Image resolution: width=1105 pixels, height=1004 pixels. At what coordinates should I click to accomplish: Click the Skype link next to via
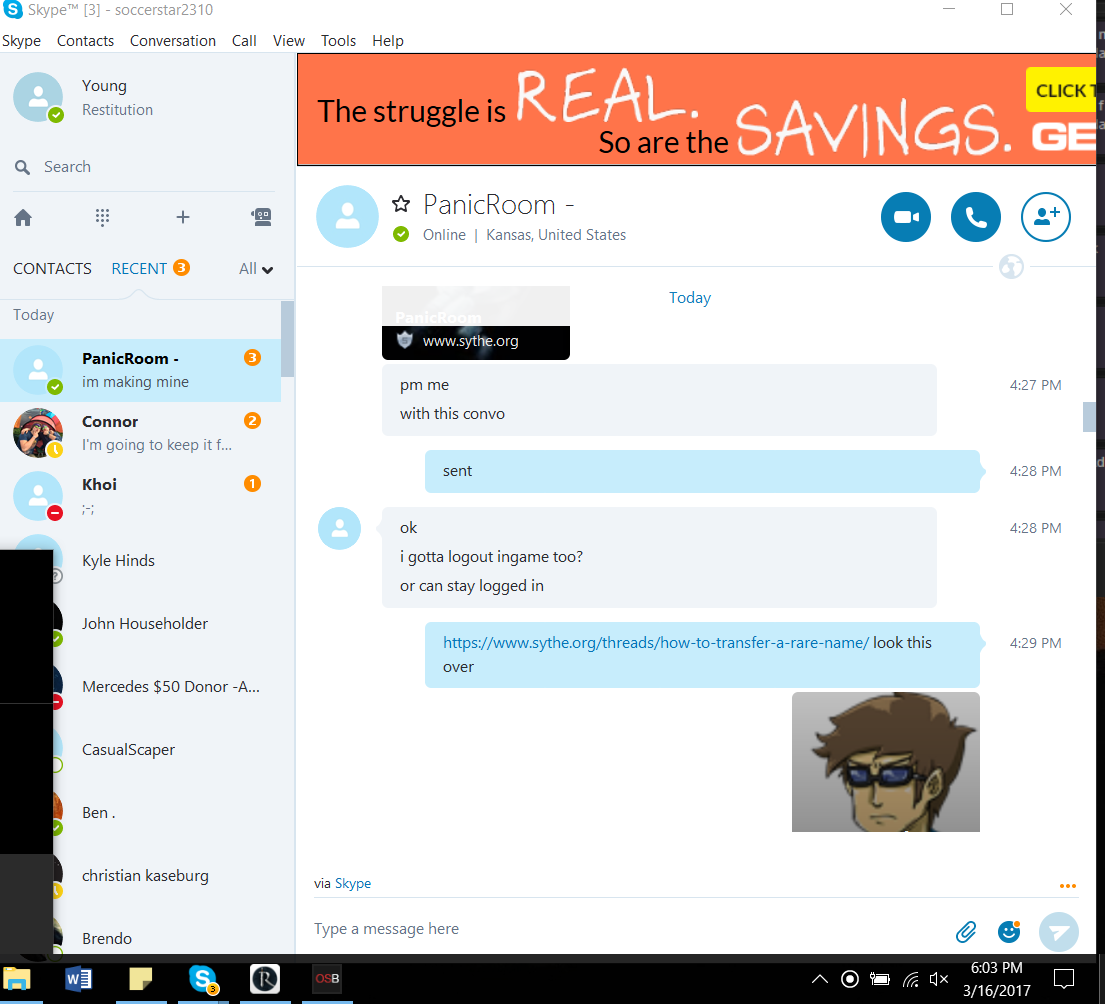point(353,884)
